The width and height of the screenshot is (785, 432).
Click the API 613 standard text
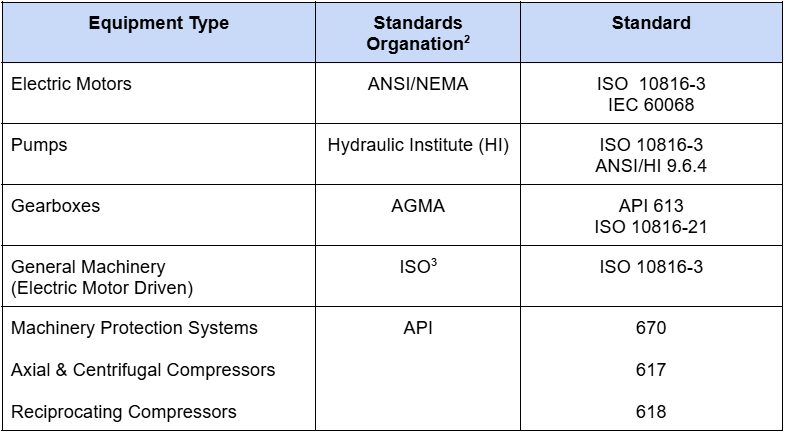click(650, 207)
